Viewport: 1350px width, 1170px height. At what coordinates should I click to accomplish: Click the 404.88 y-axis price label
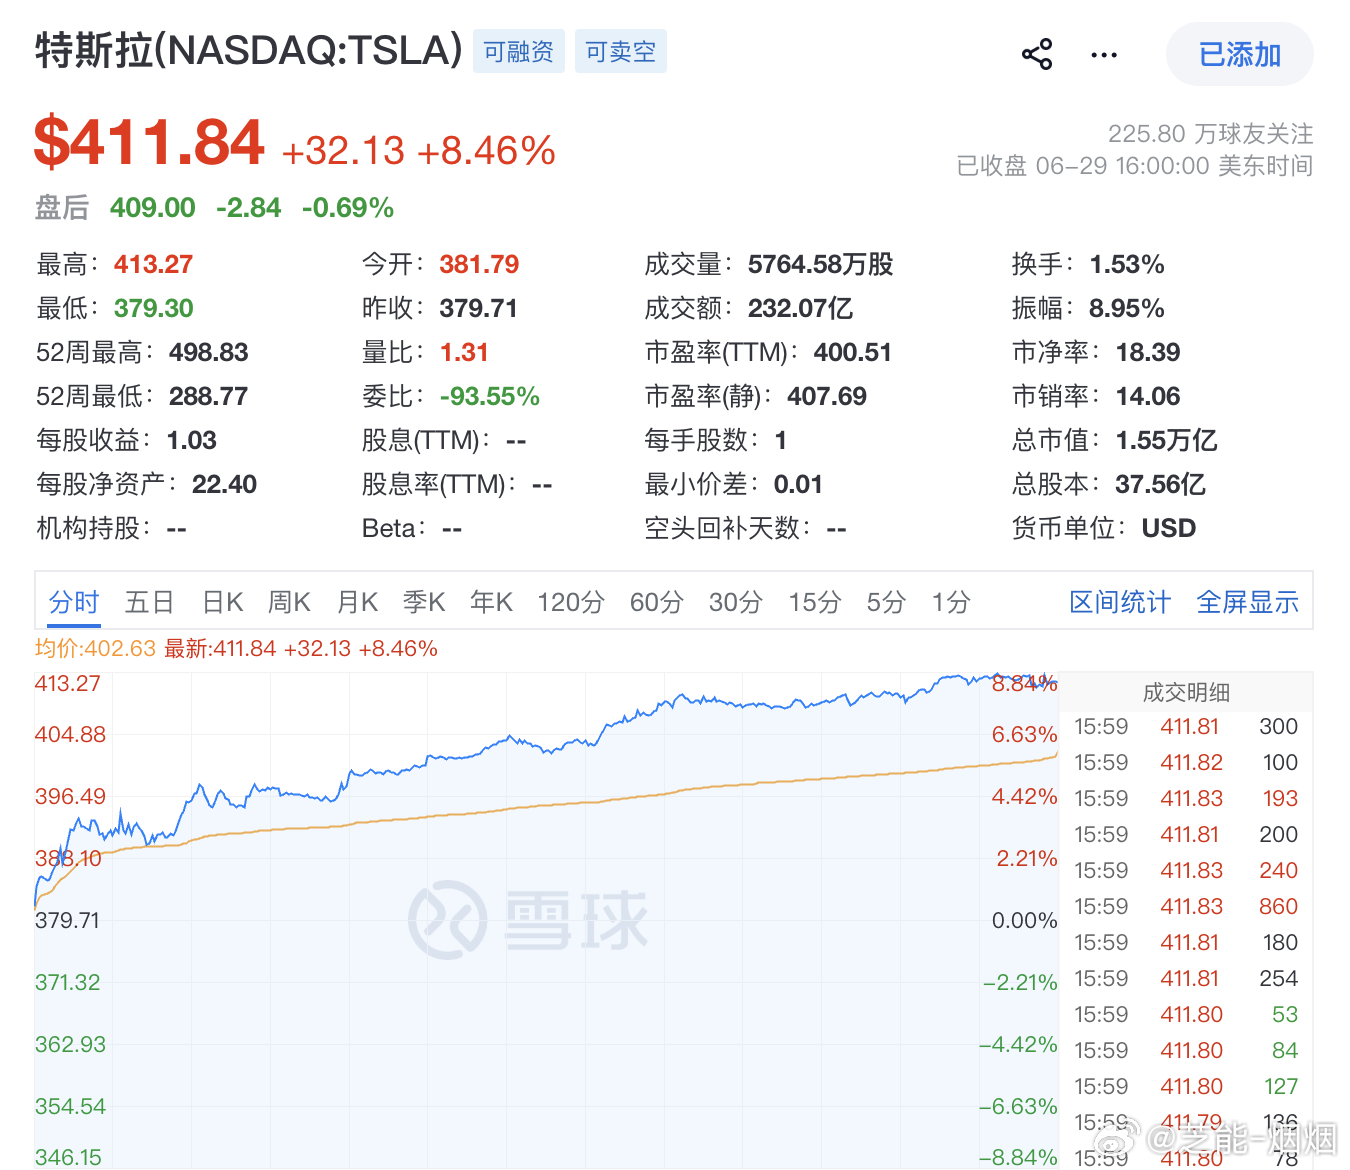pos(70,735)
